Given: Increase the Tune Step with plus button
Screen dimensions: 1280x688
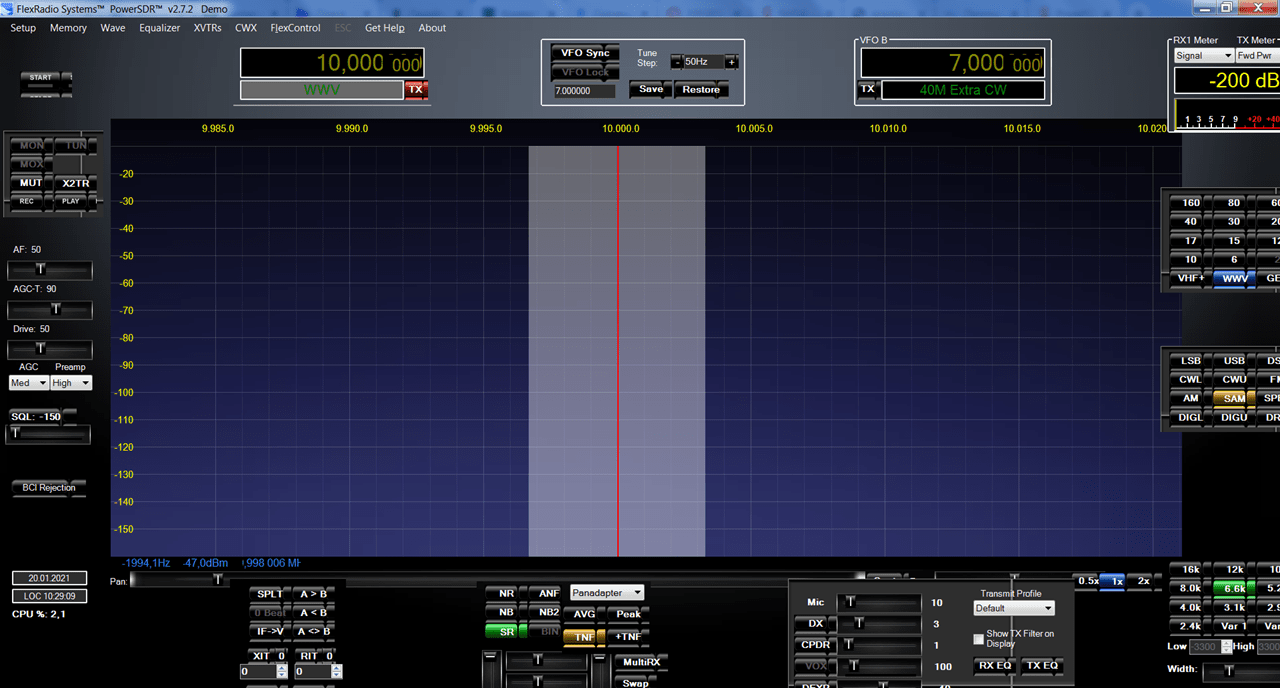Looking at the screenshot, I should click(x=731, y=62).
